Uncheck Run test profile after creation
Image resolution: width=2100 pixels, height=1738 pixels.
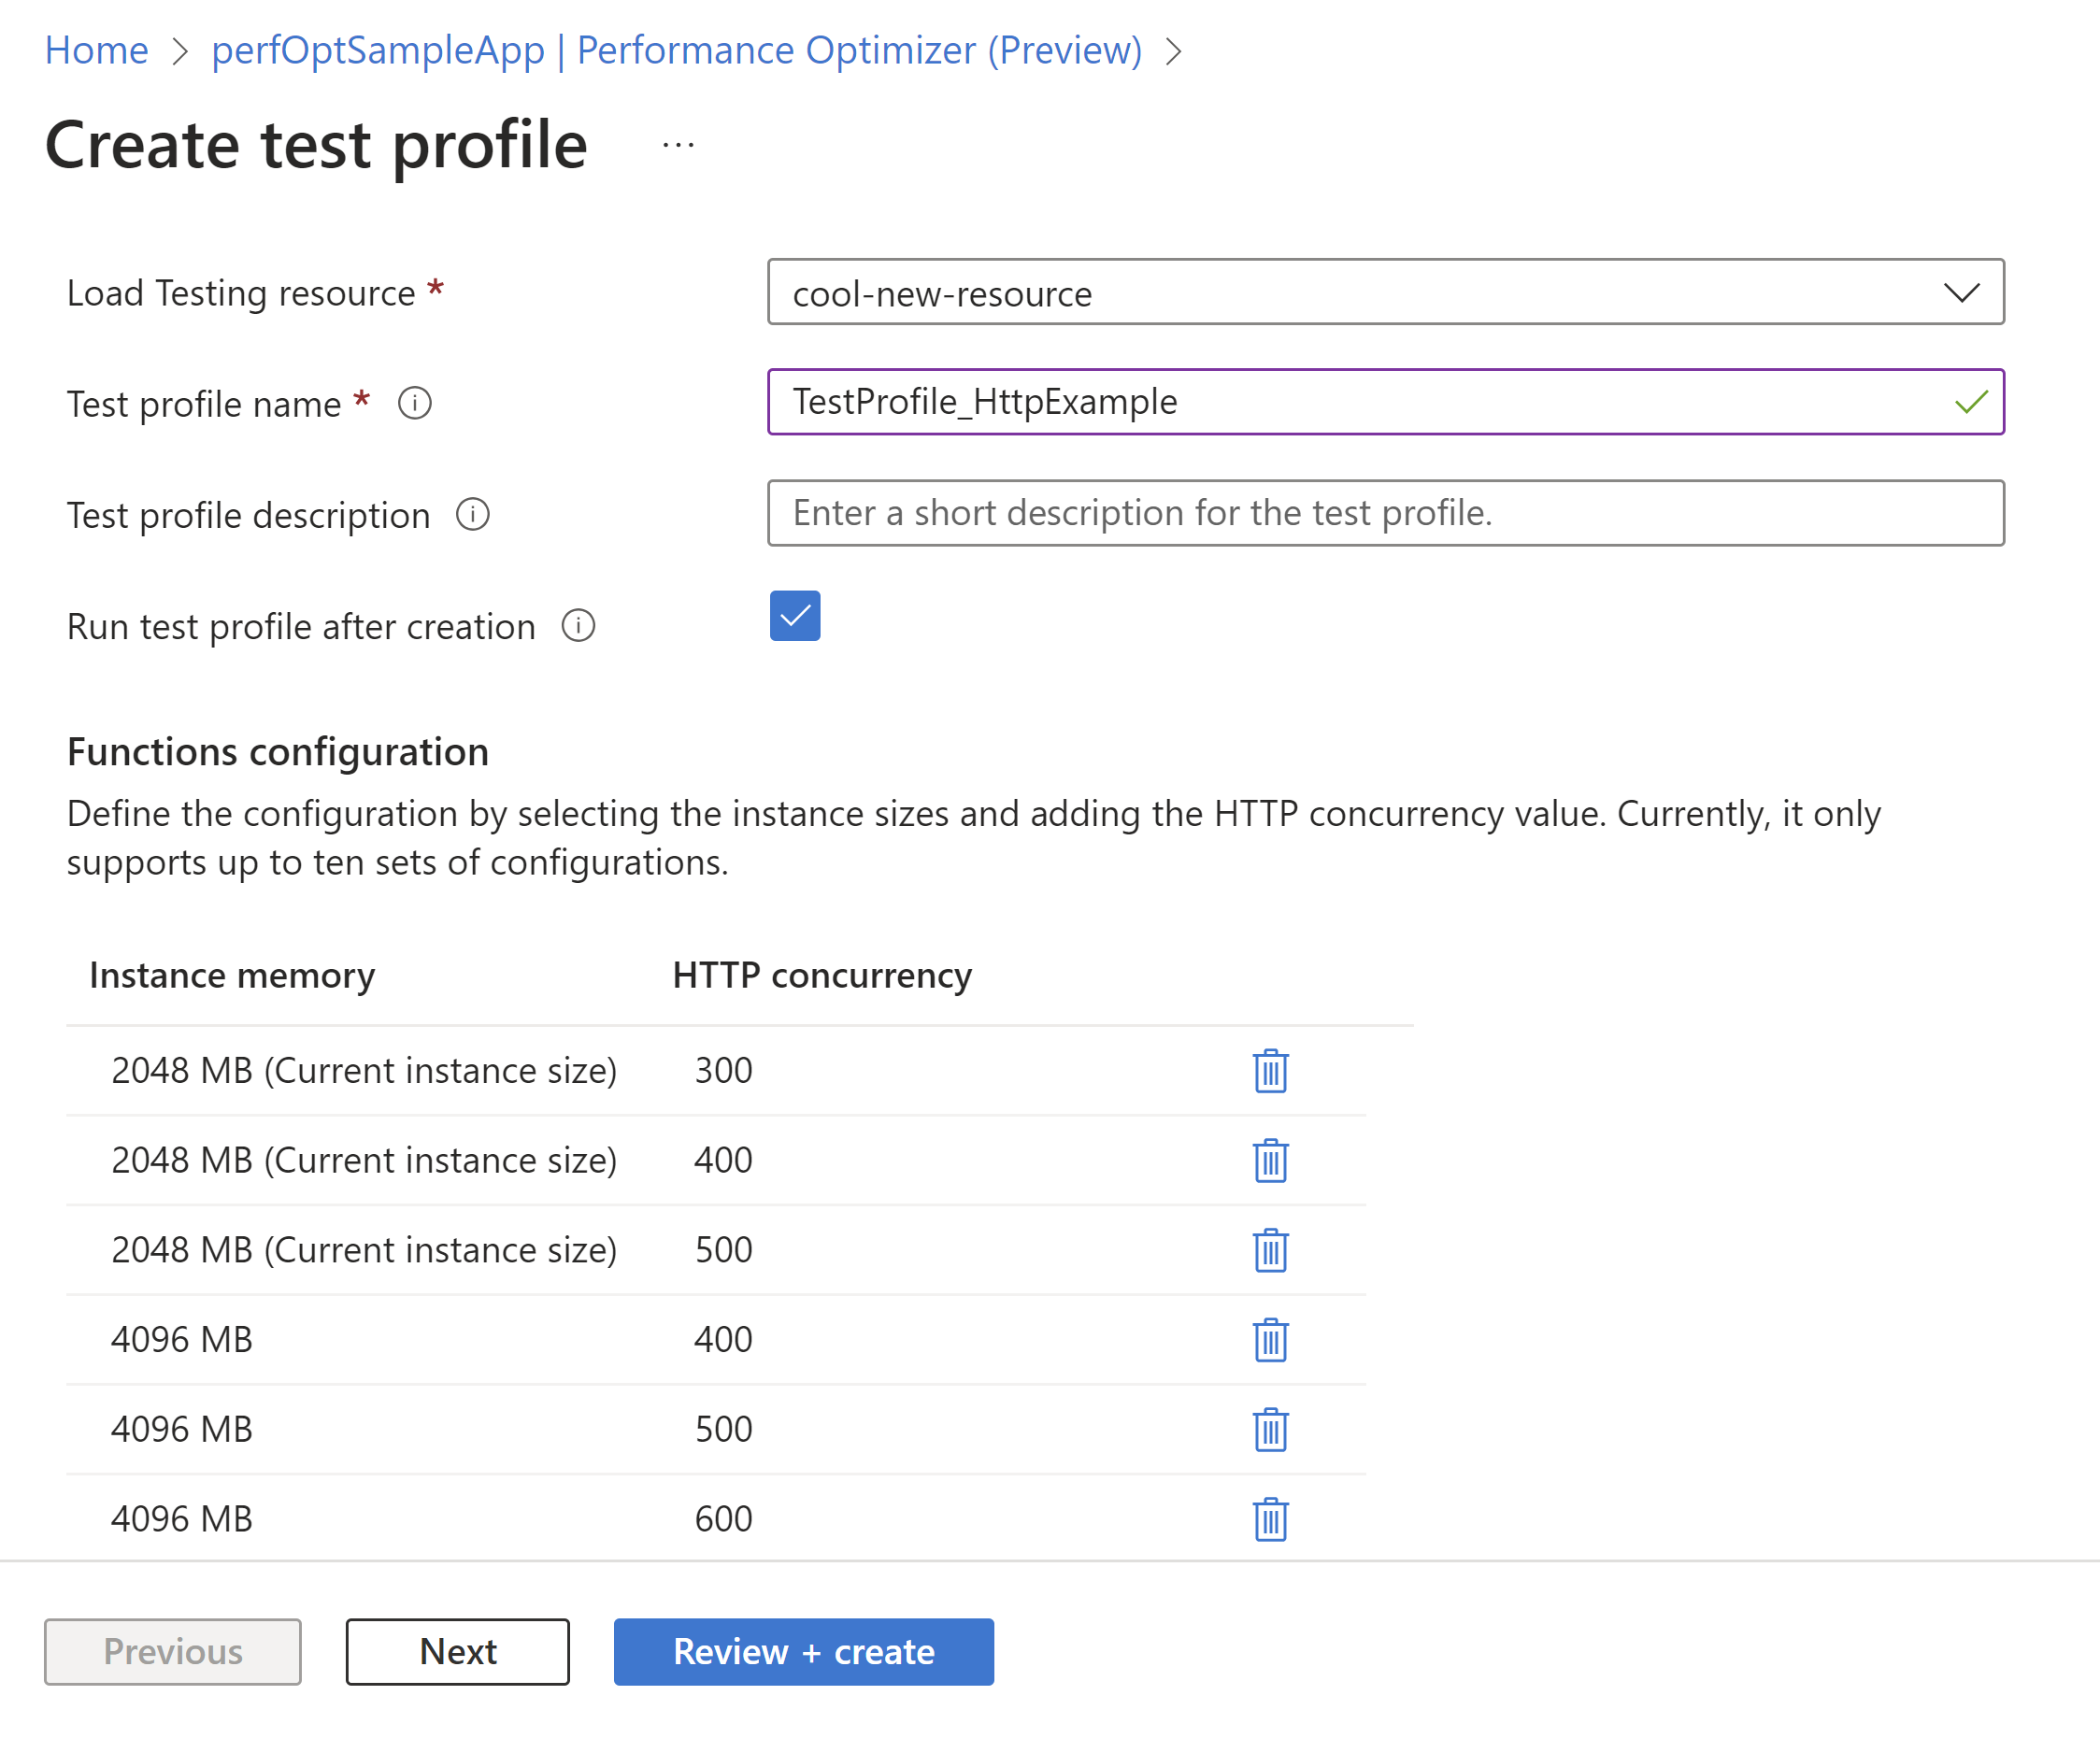[795, 616]
